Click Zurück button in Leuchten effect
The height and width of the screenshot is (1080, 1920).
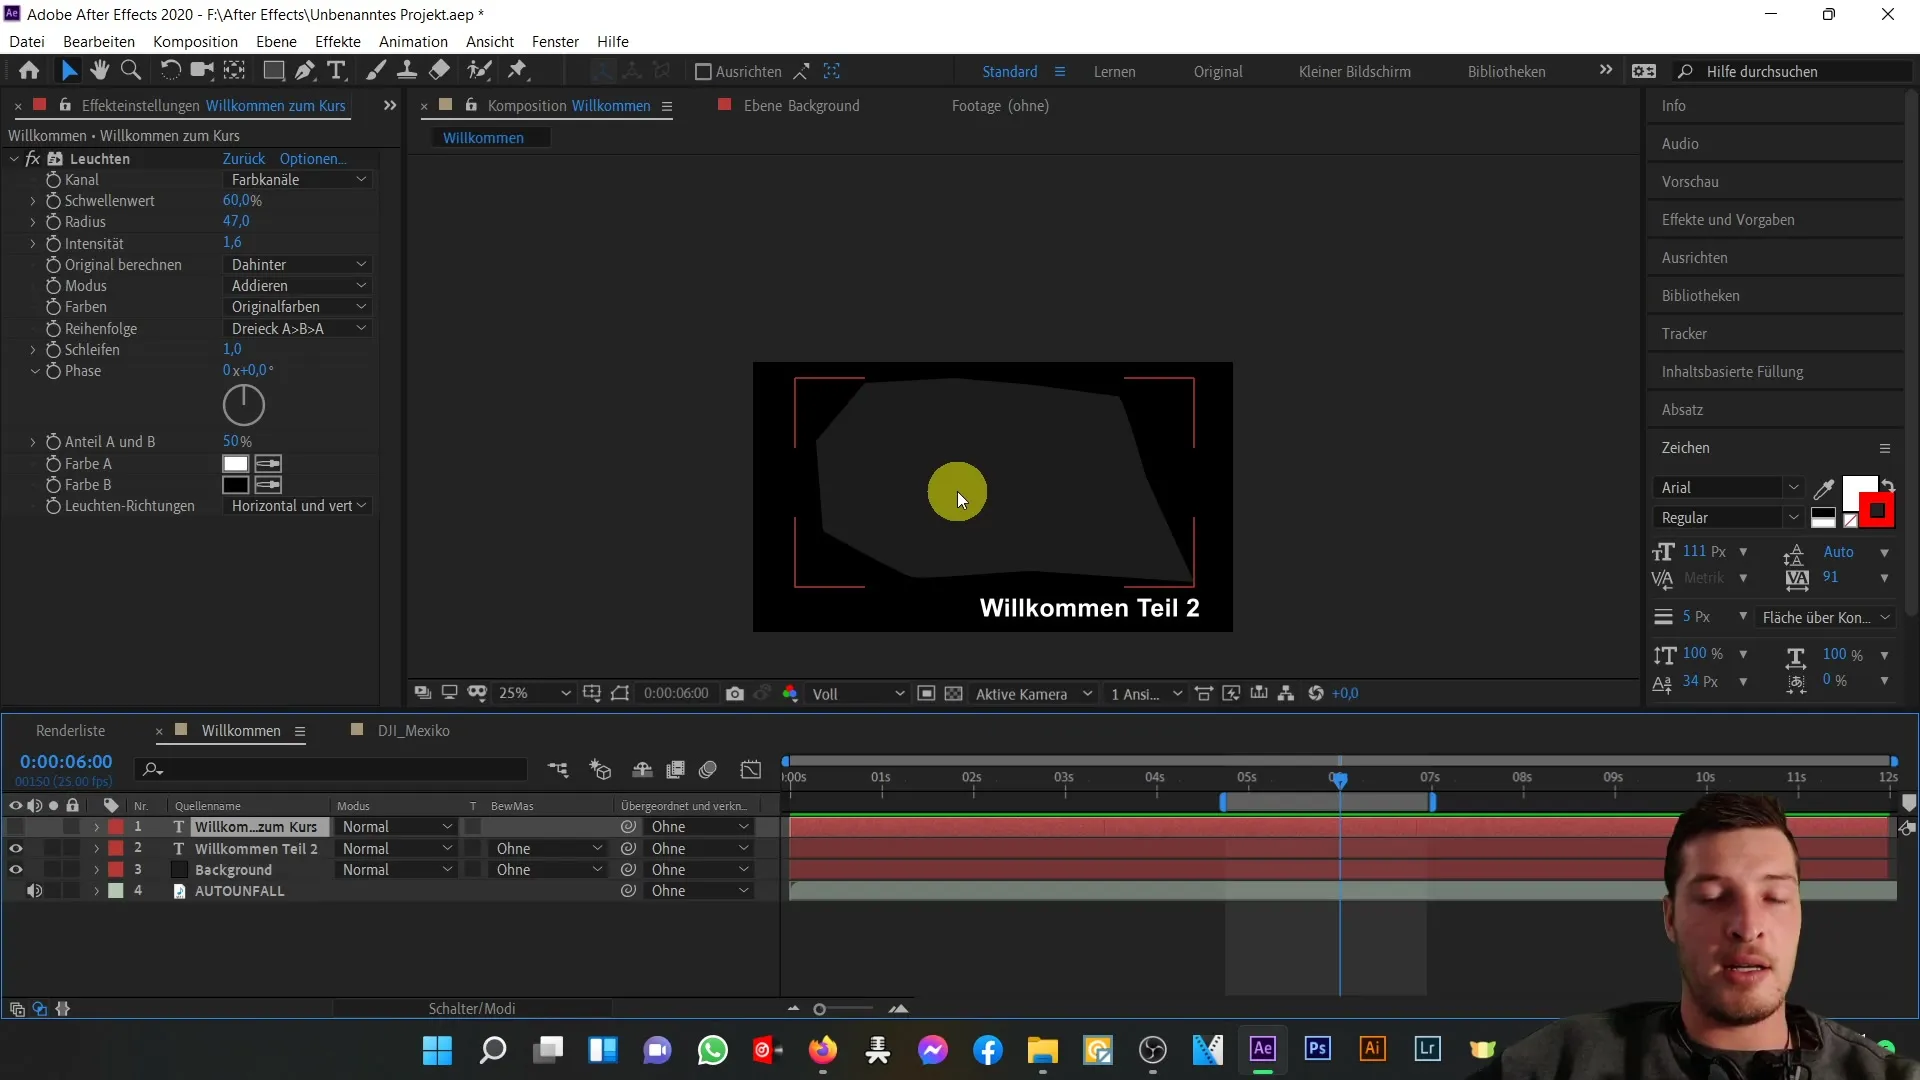tap(243, 158)
